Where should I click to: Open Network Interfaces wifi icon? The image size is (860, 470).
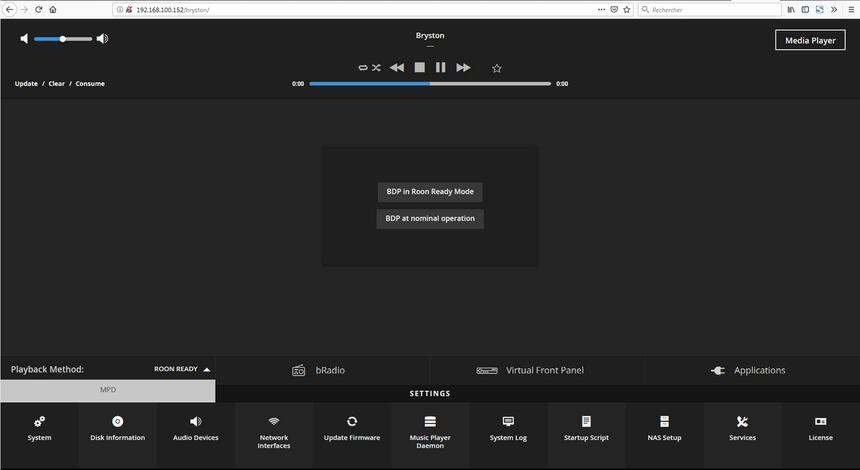[274, 421]
